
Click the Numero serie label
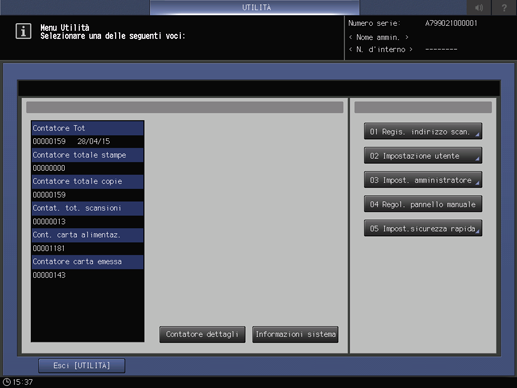click(374, 23)
